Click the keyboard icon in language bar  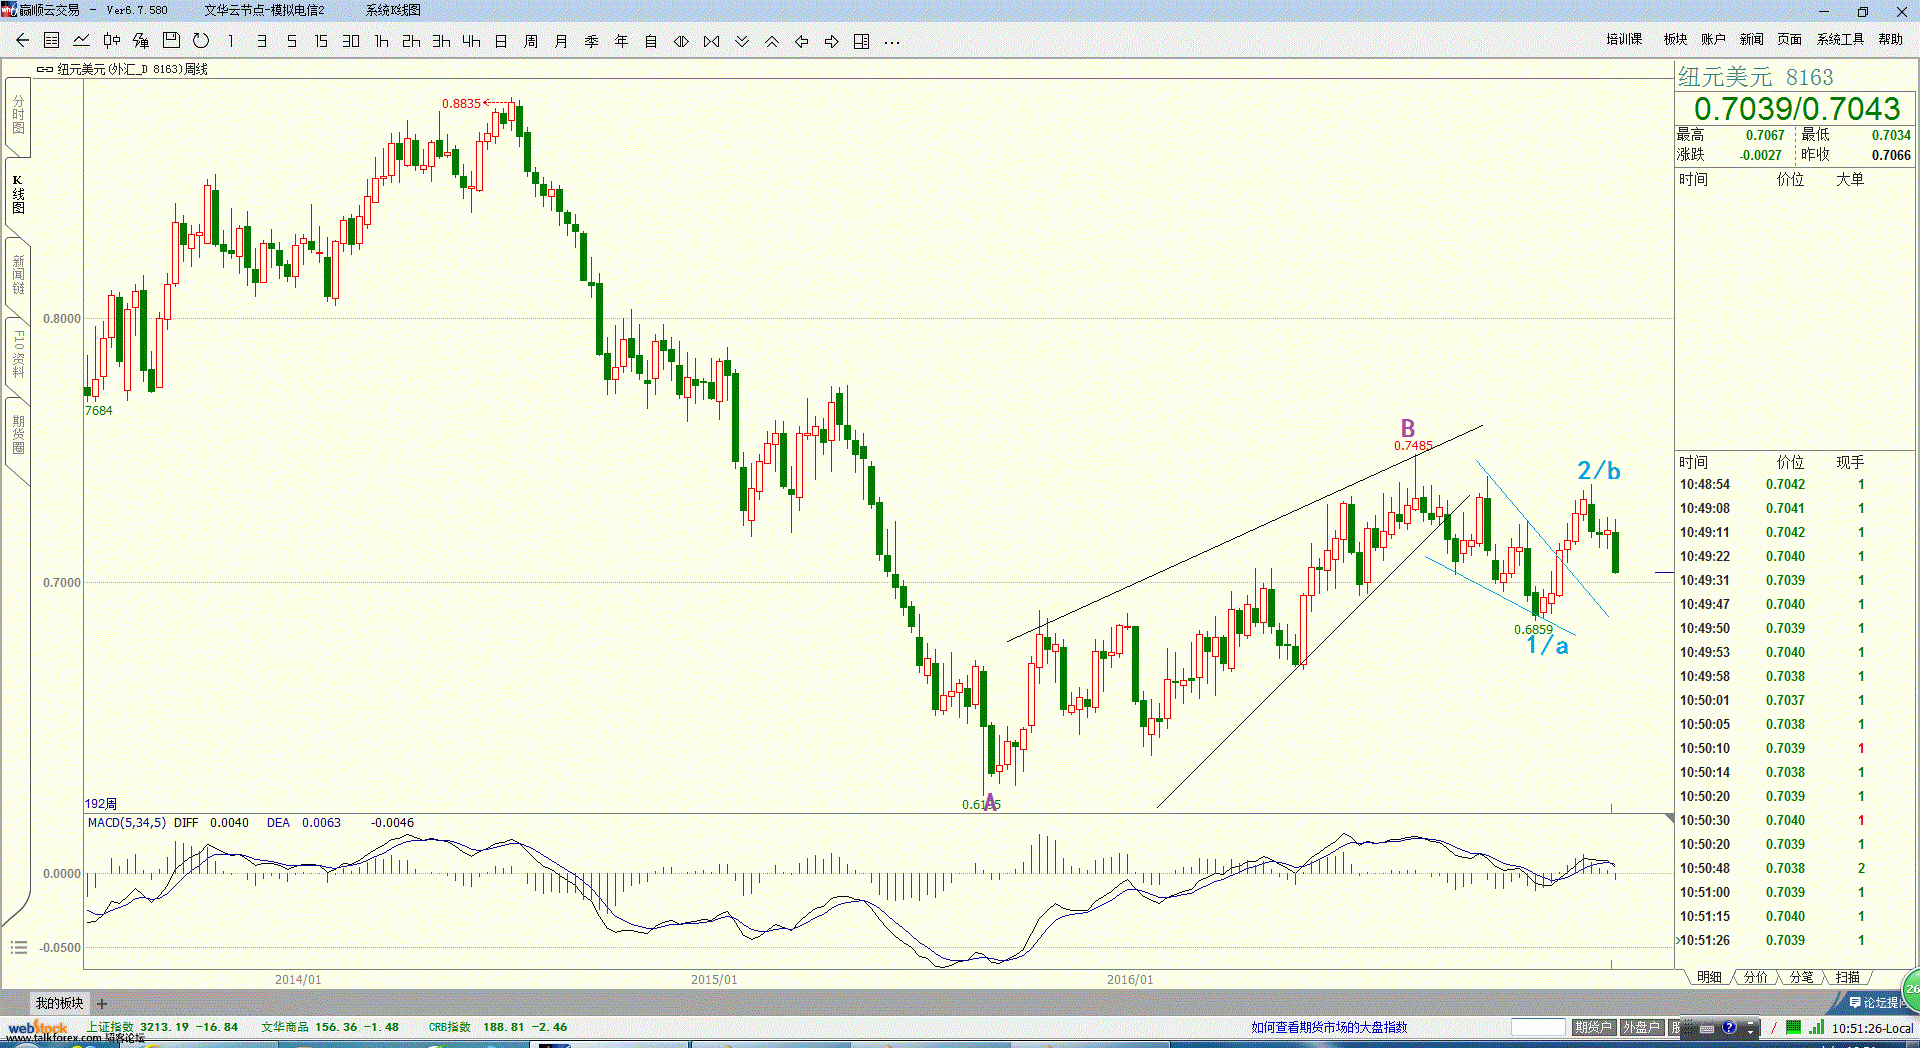(x=1707, y=1028)
